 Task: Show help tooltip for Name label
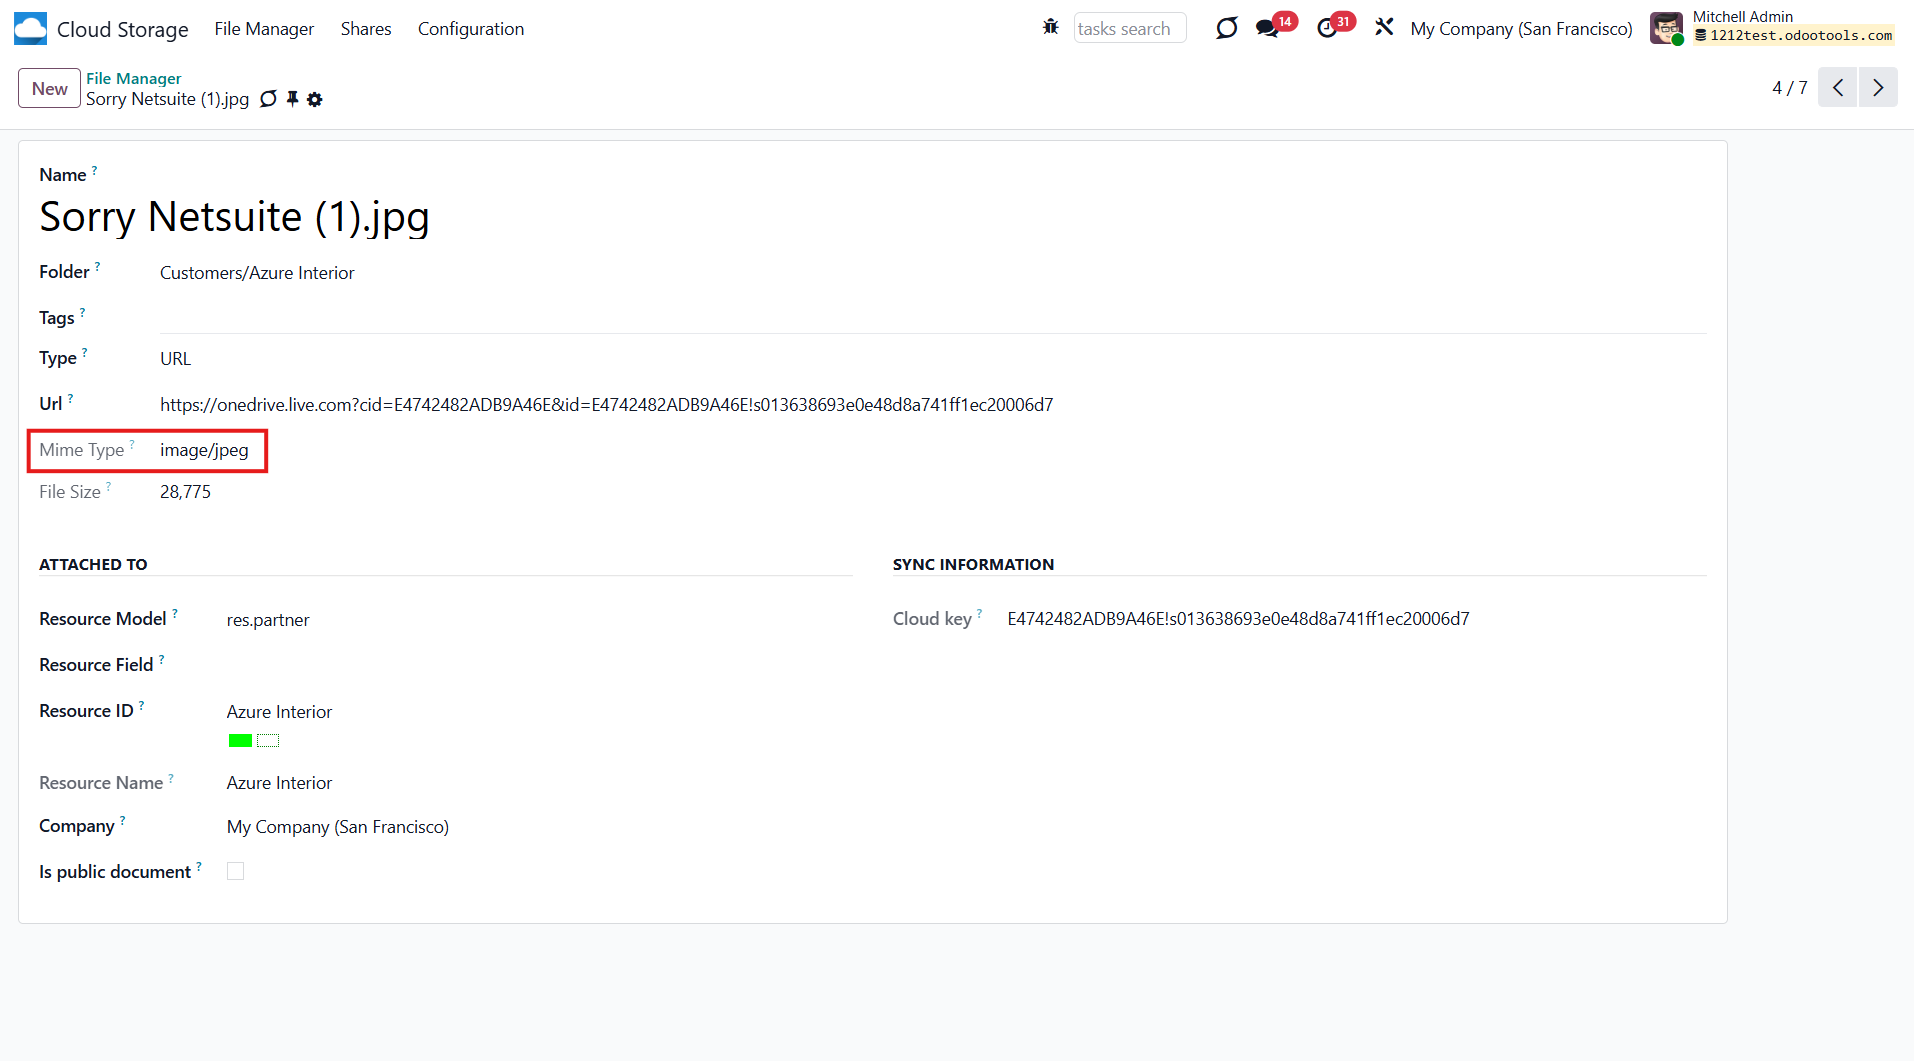(x=94, y=170)
